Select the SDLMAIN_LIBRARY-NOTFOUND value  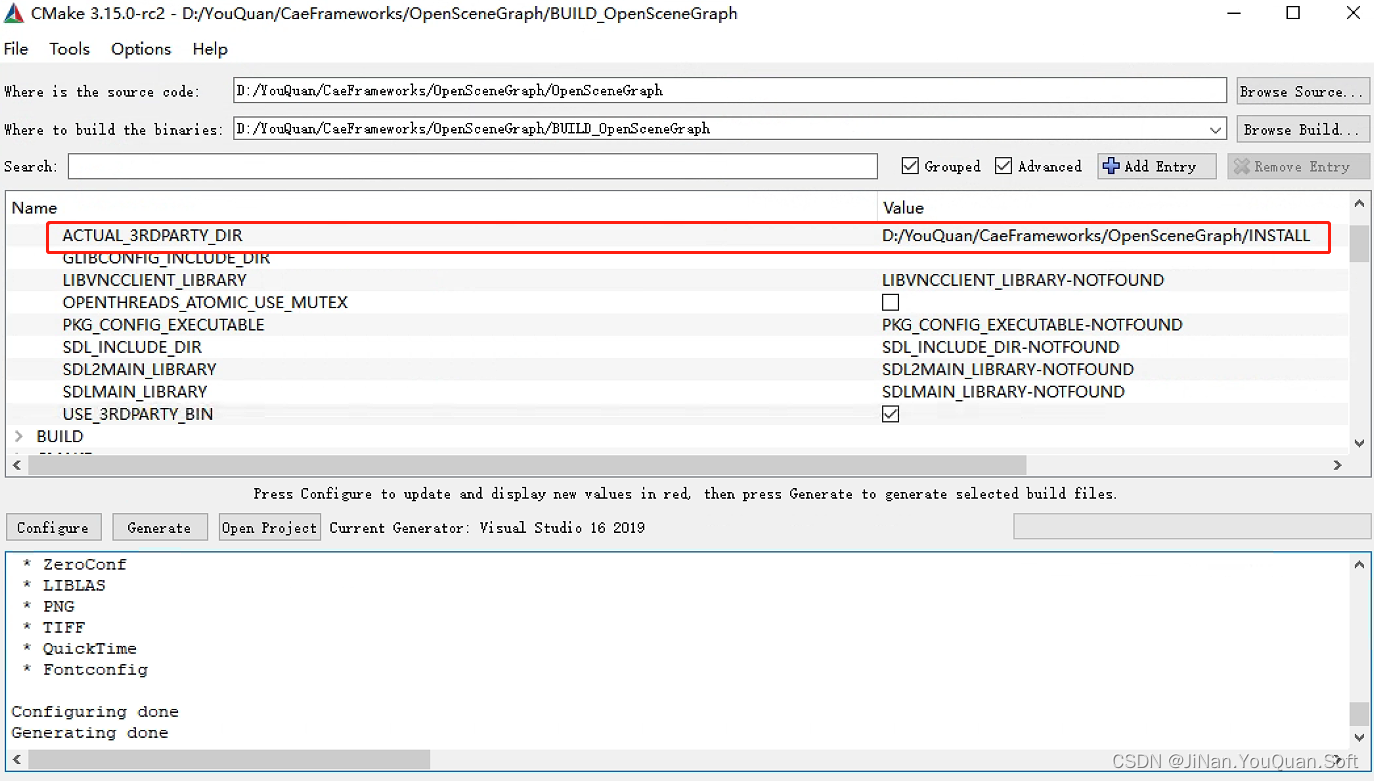coord(1003,392)
